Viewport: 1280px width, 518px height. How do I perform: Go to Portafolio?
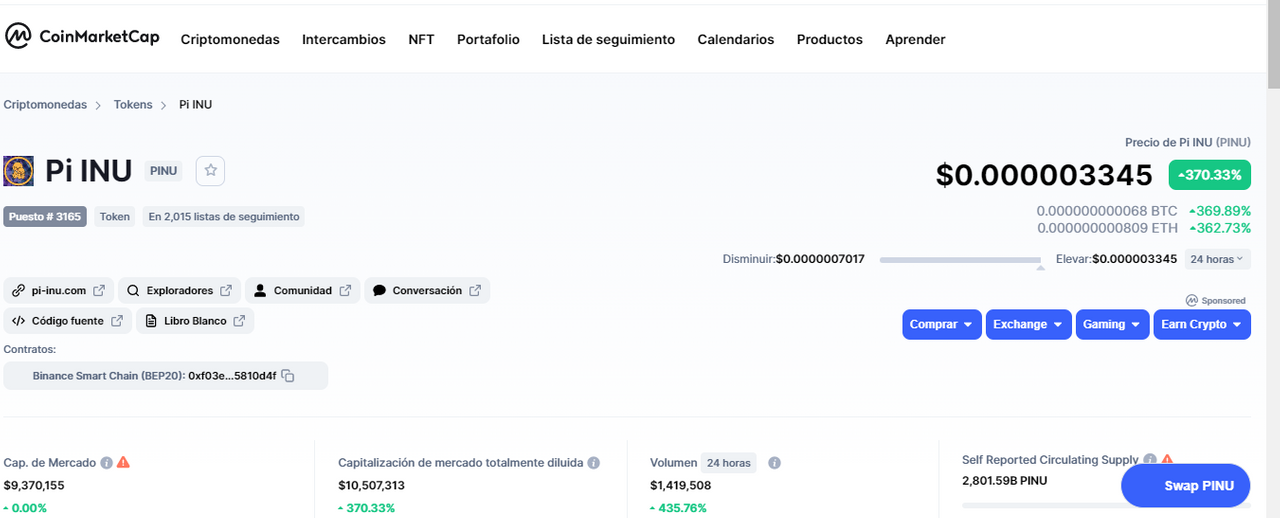coord(488,40)
